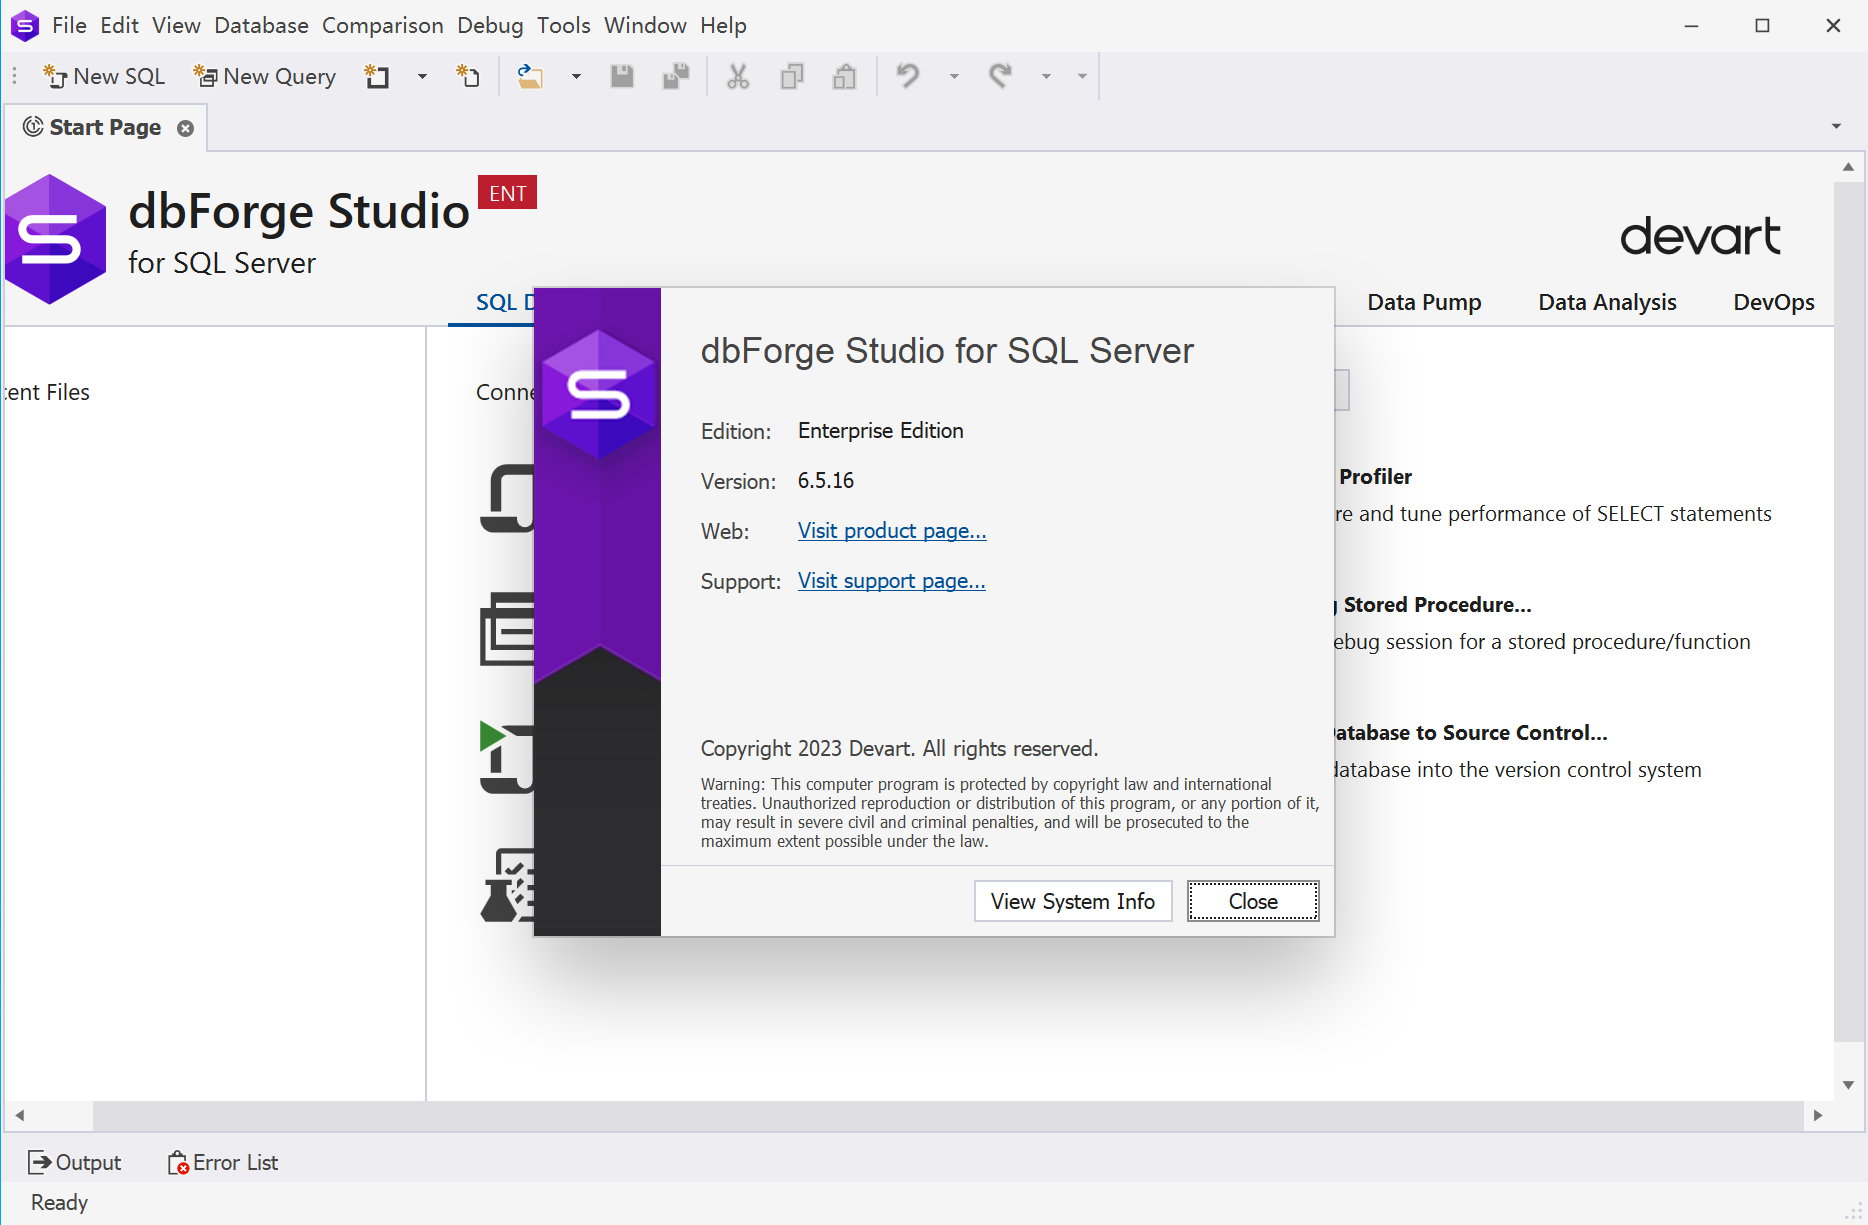This screenshot has height=1225, width=1868.
Task: Click the Database to Source Control heading
Action: tap(1471, 733)
